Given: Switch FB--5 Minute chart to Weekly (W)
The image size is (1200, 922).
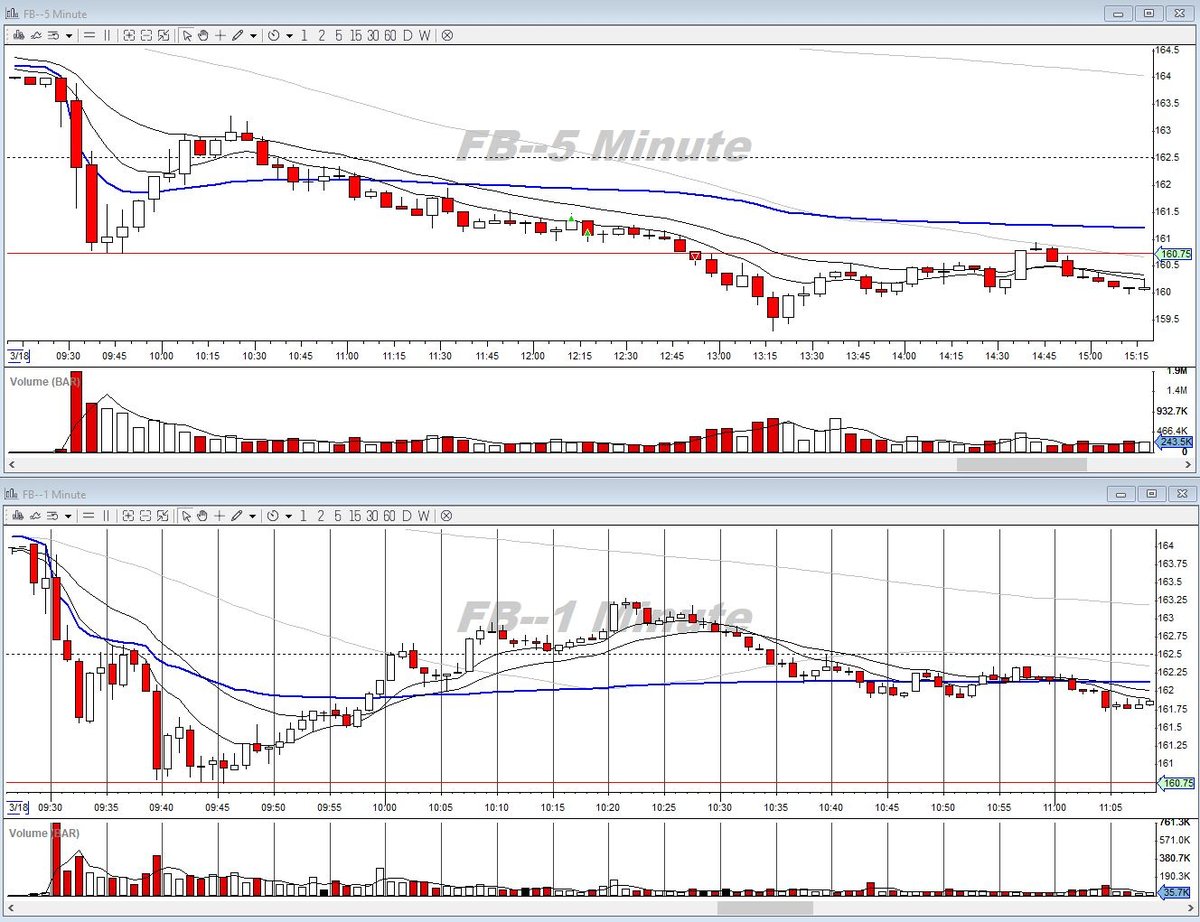Looking at the screenshot, I should click(424, 35).
